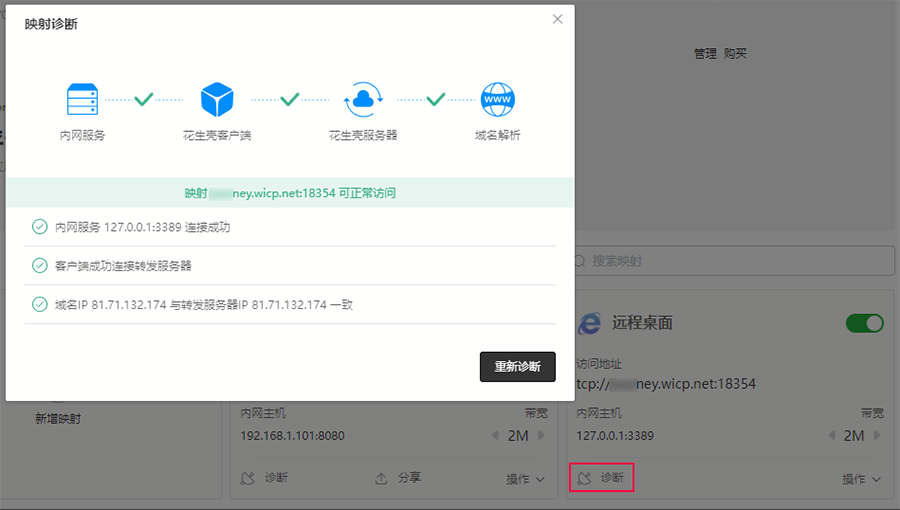The height and width of the screenshot is (510, 900).
Task: Click the 192.168.1.101:8080 host address
Action: [x=292, y=435]
